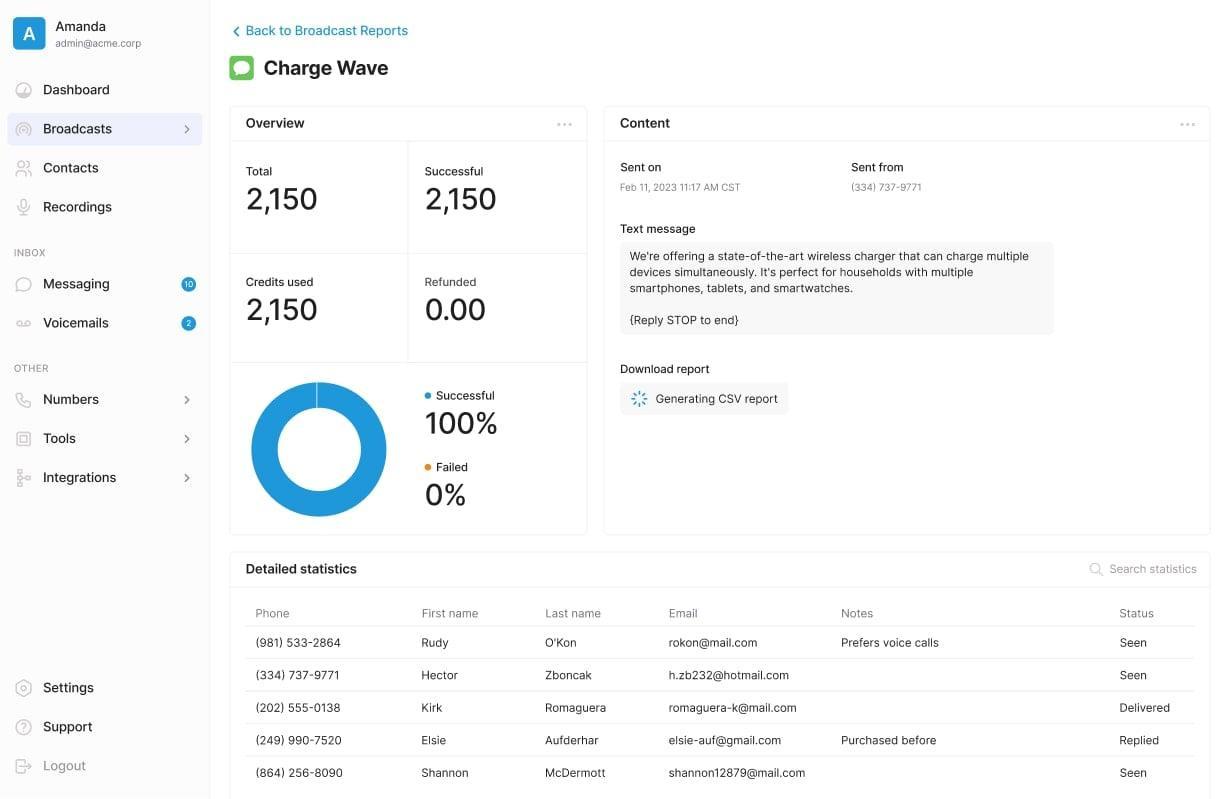Click the Support help icon
This screenshot has height=799, width=1230.
[24, 727]
